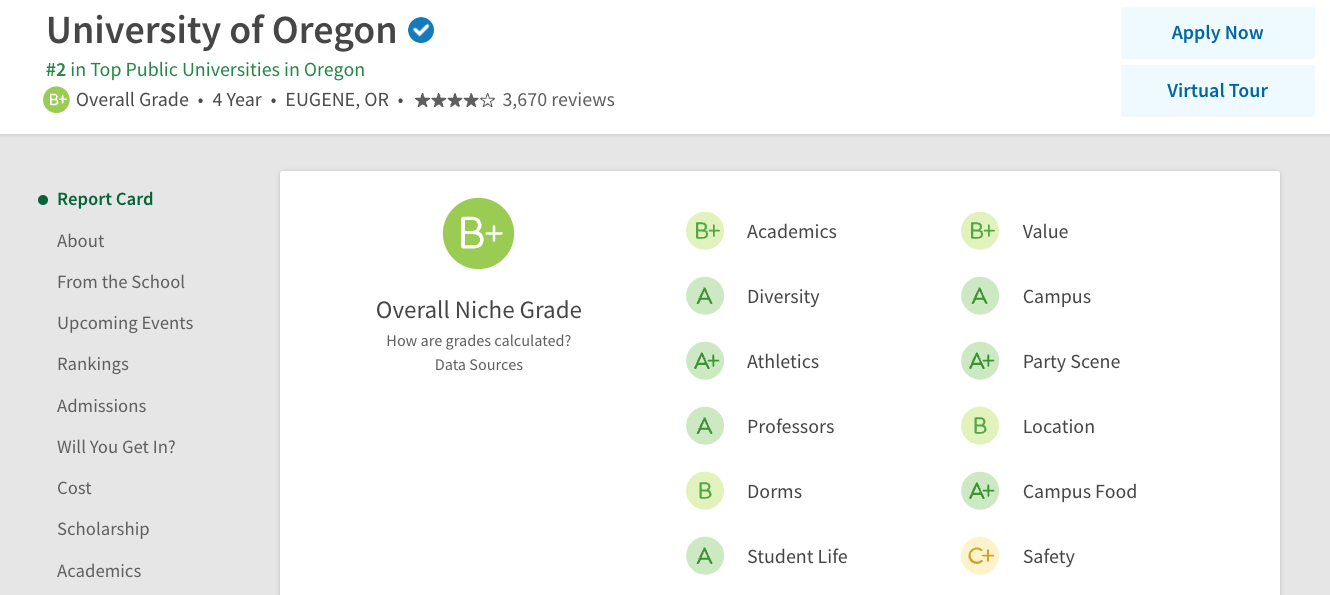Image resolution: width=1330 pixels, height=595 pixels.
Task: Click the A Diversity grade badge
Action: click(x=705, y=297)
